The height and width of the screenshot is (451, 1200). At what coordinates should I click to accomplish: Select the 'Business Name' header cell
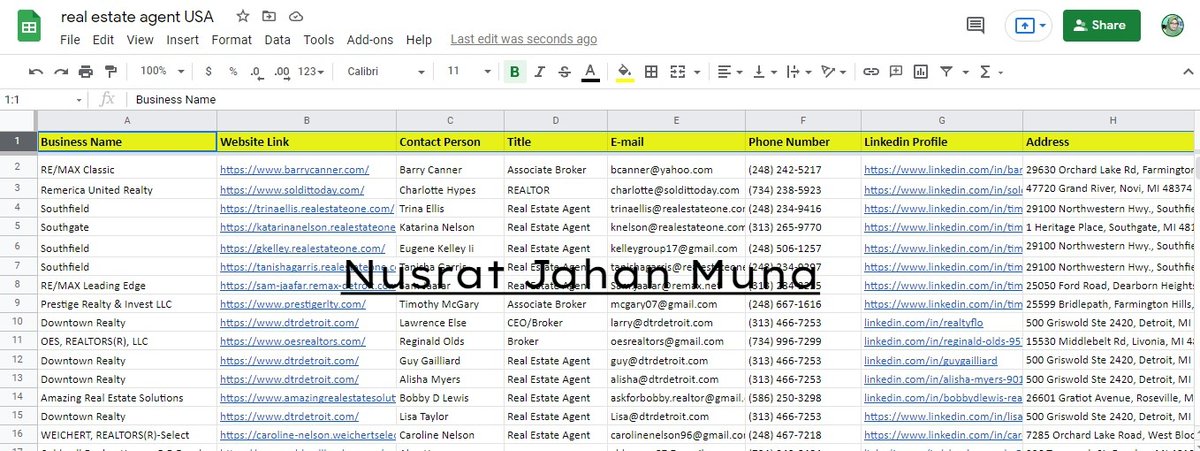click(127, 142)
